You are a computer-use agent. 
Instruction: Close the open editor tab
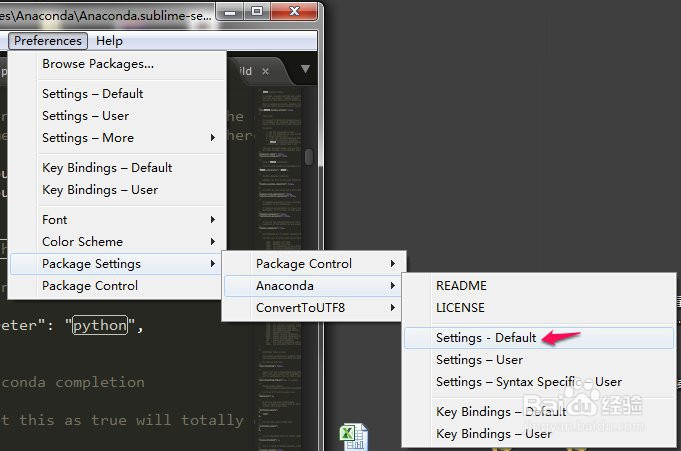point(265,71)
